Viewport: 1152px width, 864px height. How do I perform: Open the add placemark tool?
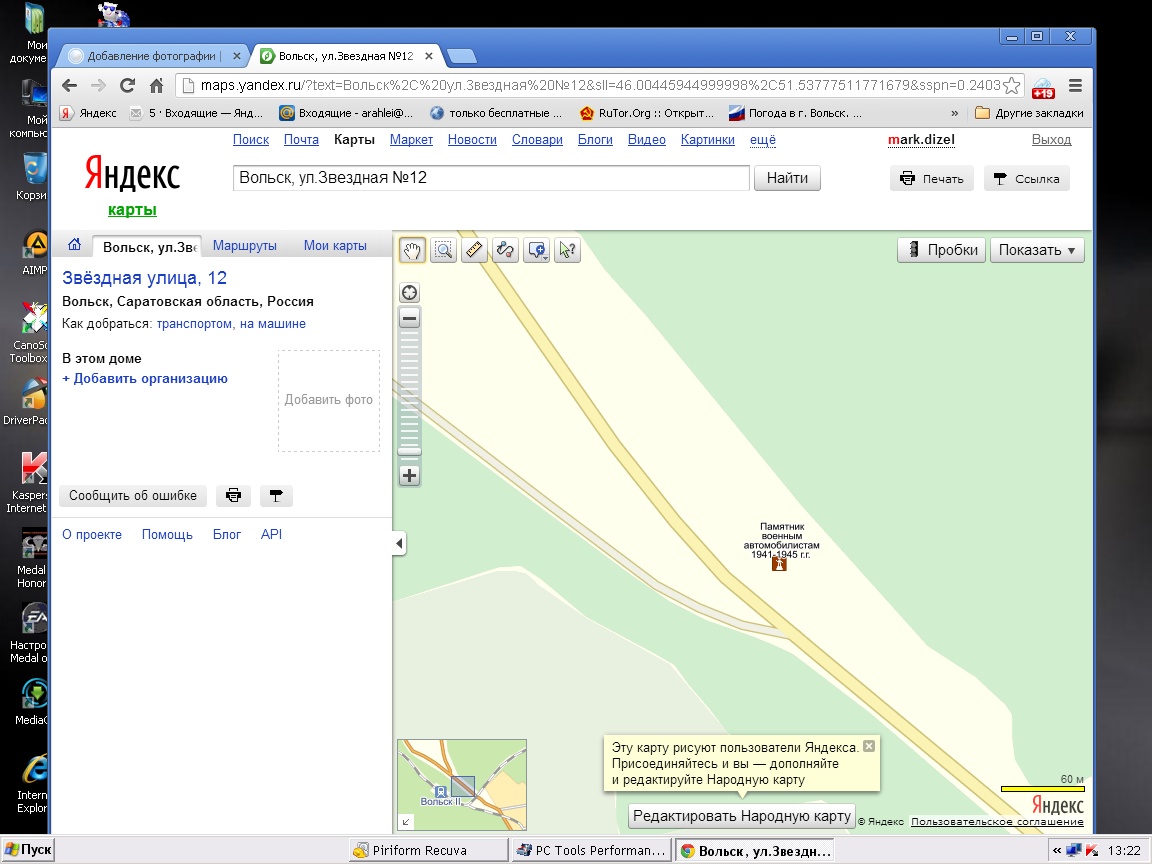[x=536, y=251]
